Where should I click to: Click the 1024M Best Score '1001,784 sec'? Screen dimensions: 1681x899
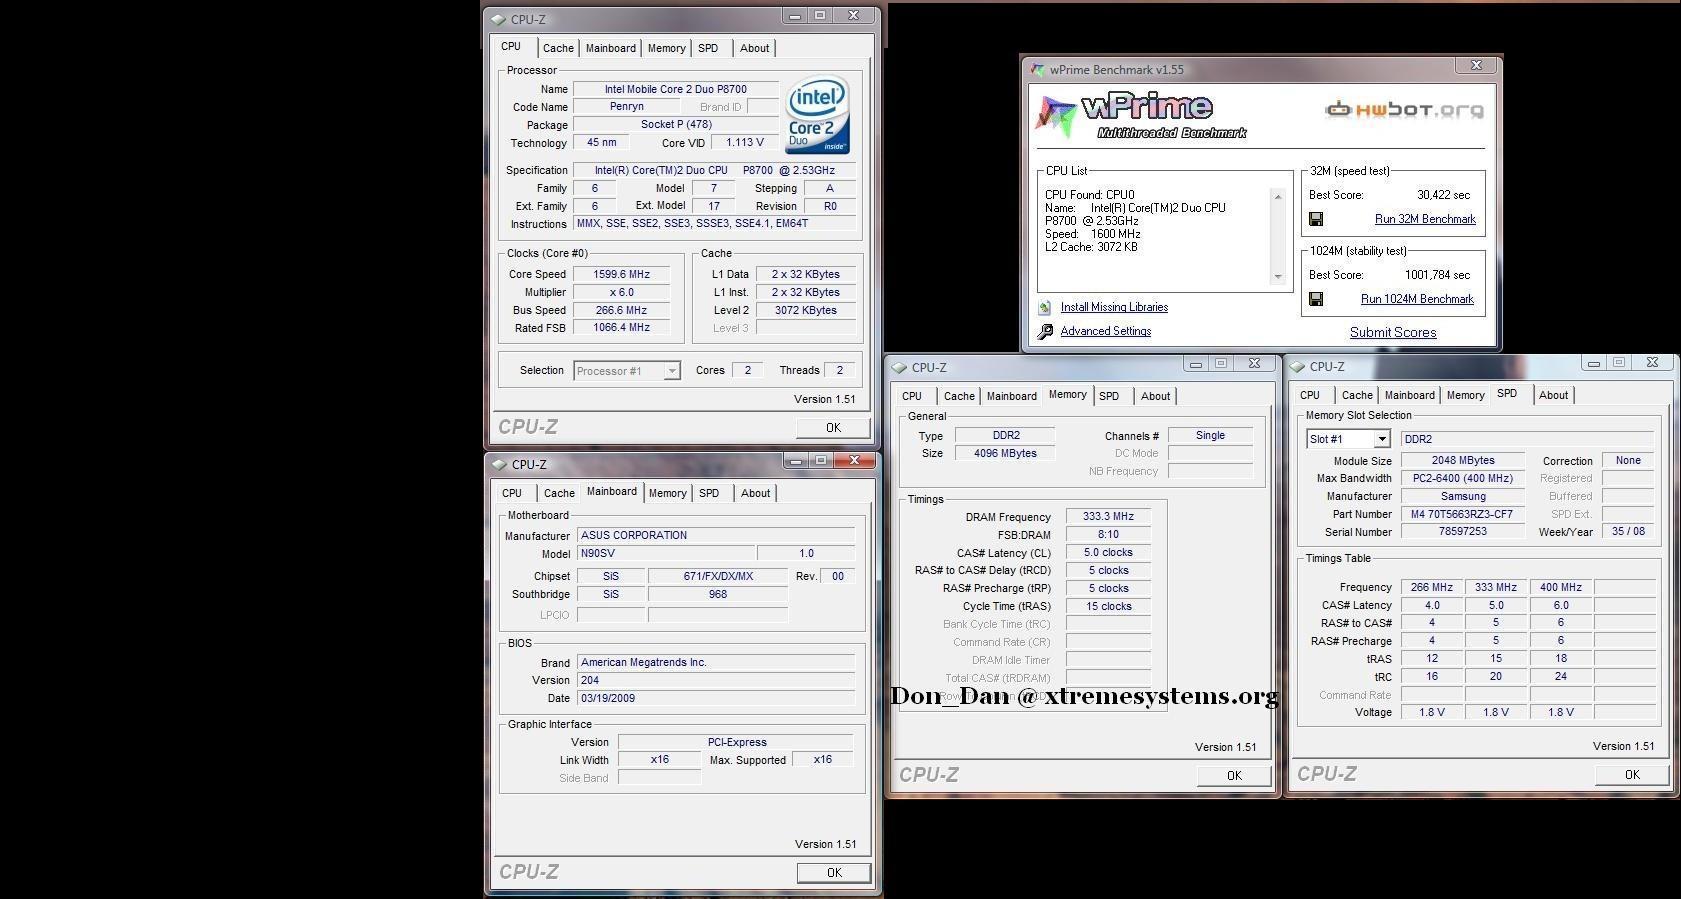(x=1437, y=276)
